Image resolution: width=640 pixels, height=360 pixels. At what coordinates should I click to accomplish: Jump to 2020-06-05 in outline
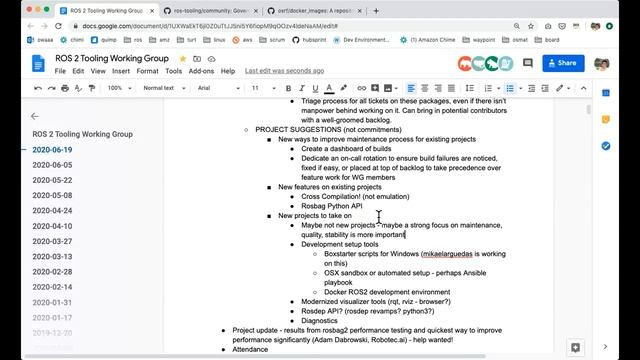point(52,165)
